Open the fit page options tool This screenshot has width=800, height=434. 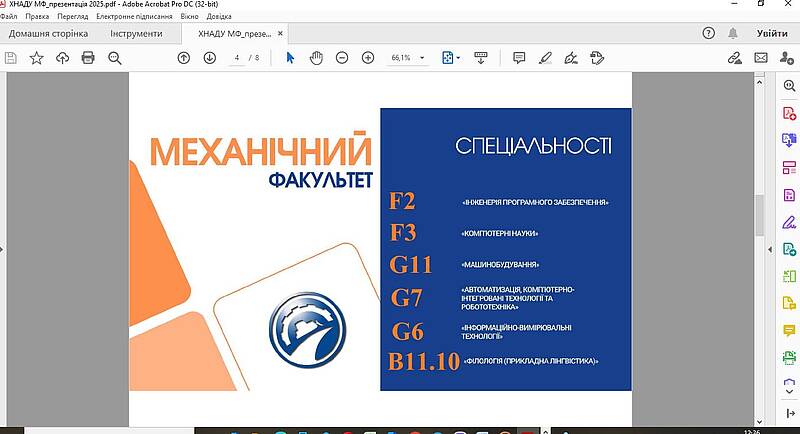447,58
